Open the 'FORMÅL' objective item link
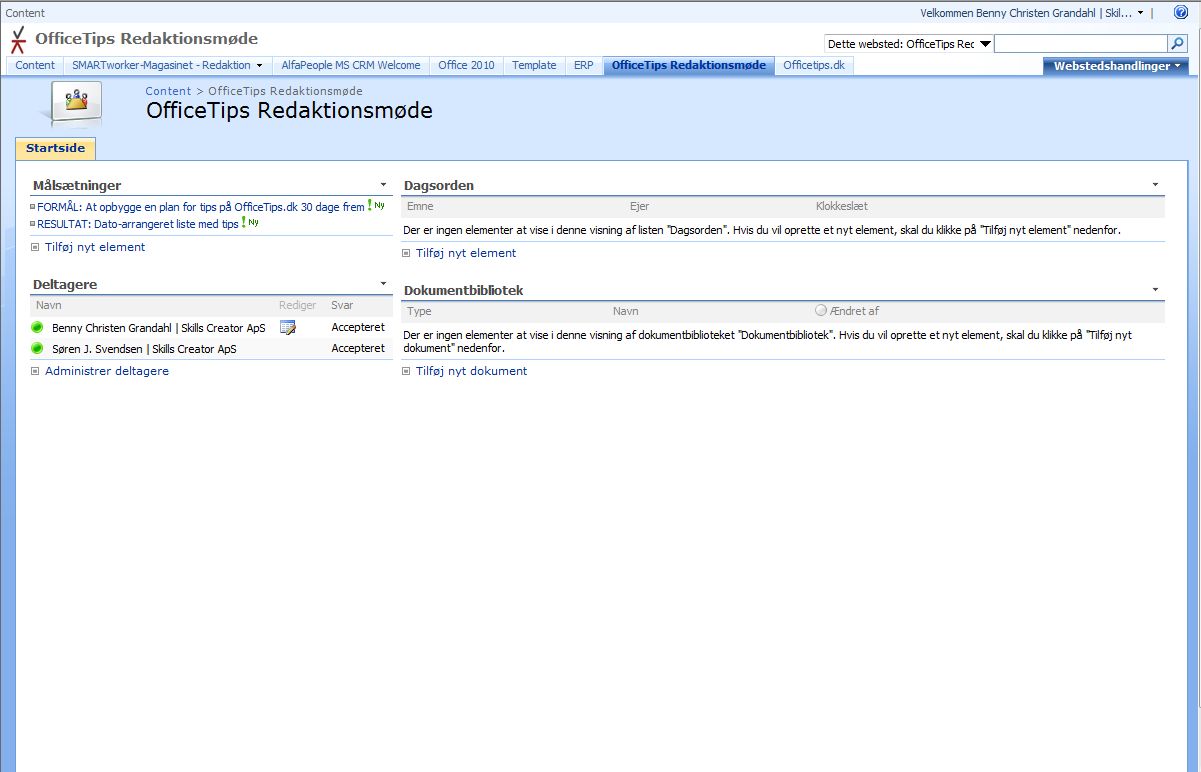This screenshot has height=772, width=1201. 200,207
